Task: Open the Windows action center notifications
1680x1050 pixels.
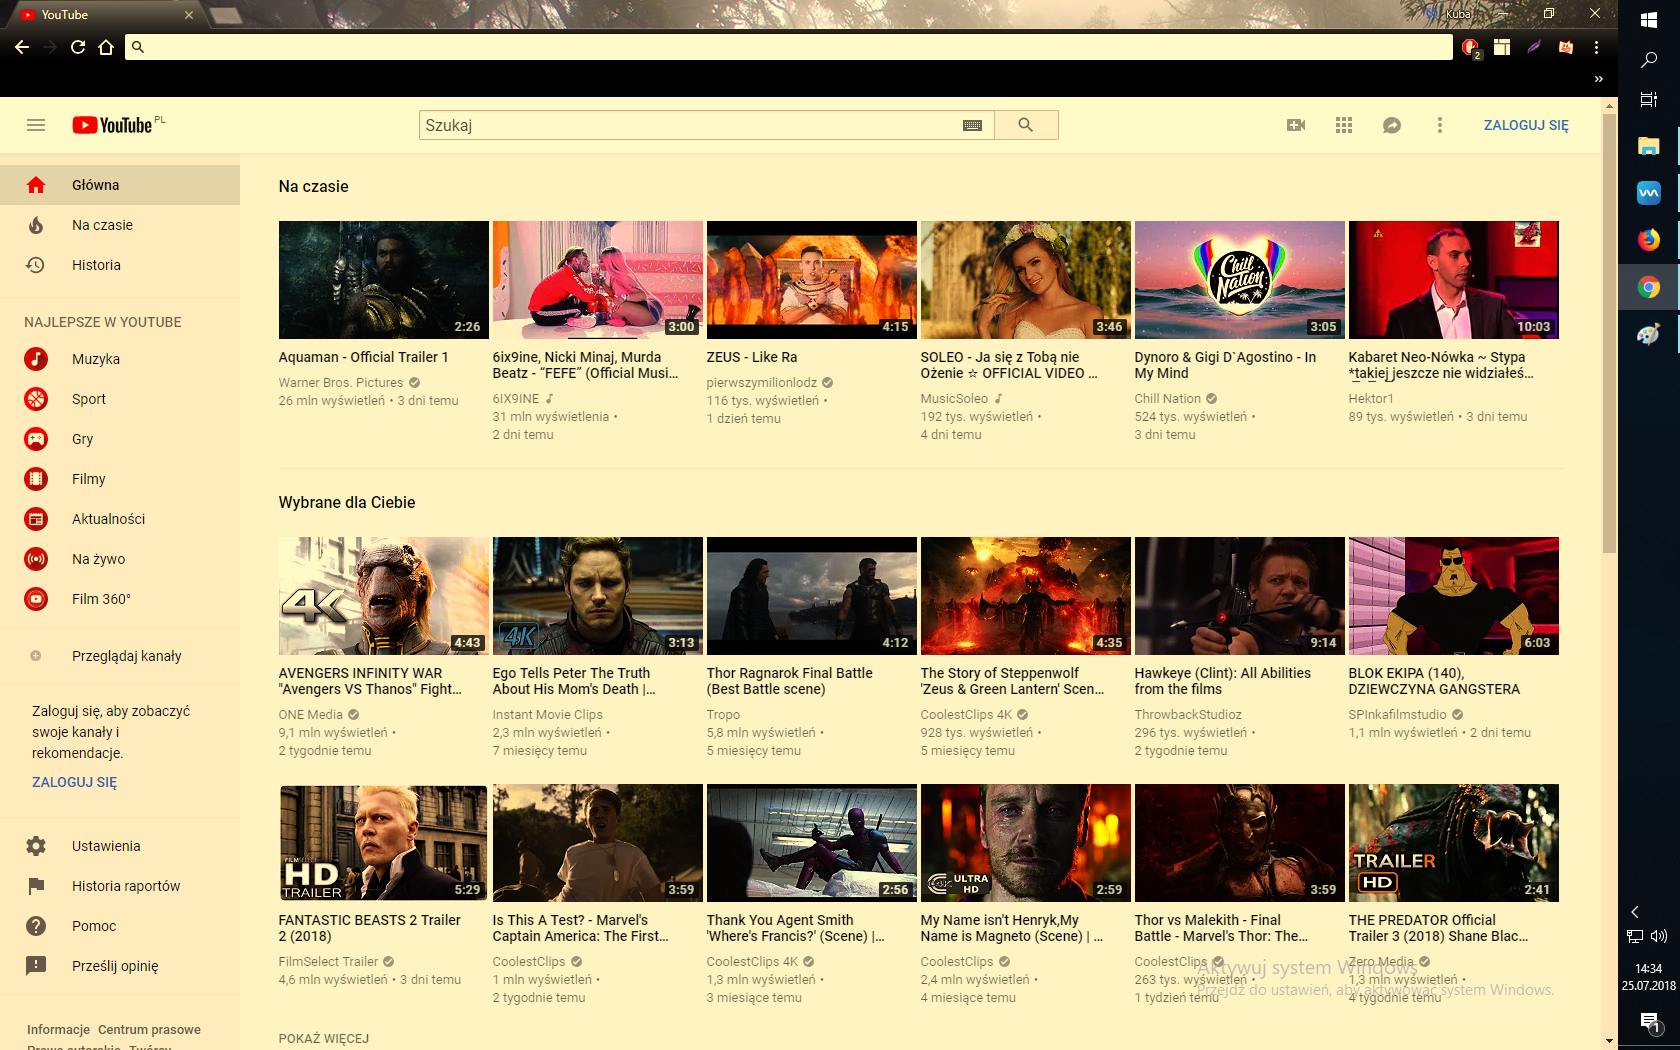Action: pyautogui.click(x=1649, y=1021)
